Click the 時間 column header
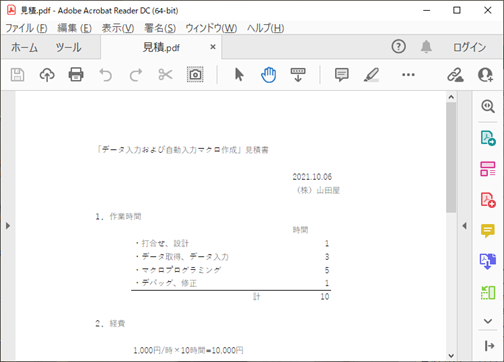This screenshot has width=504, height=362. click(300, 230)
